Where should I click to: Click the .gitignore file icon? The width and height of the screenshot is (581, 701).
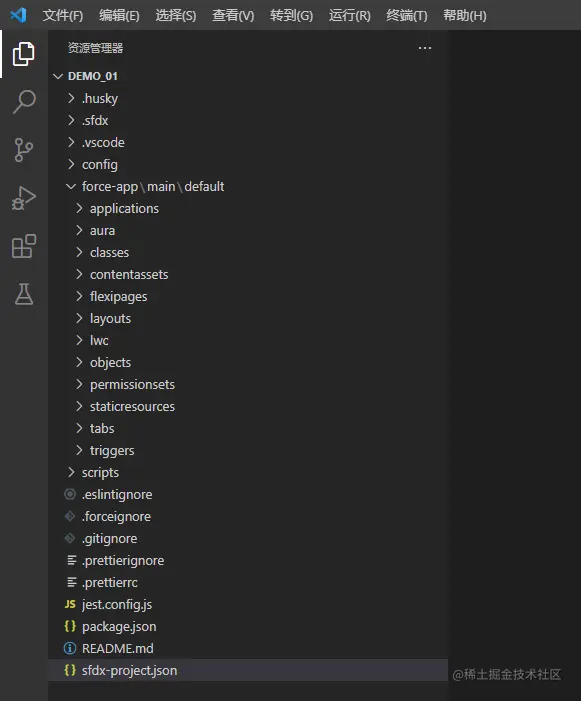70,538
